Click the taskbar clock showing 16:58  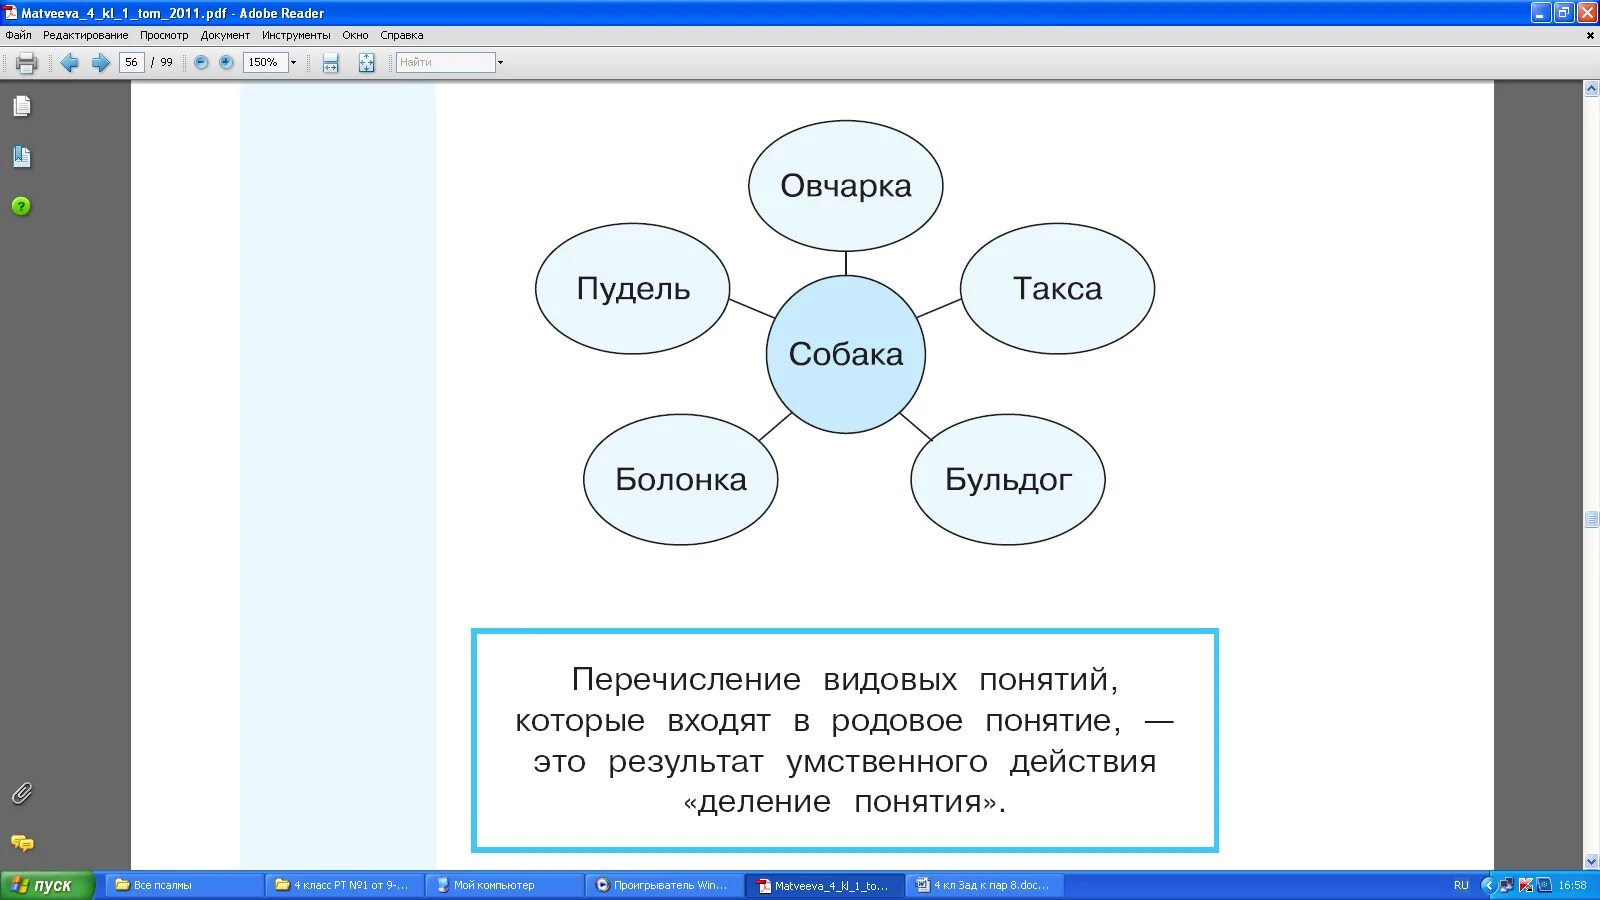[x=1572, y=885]
